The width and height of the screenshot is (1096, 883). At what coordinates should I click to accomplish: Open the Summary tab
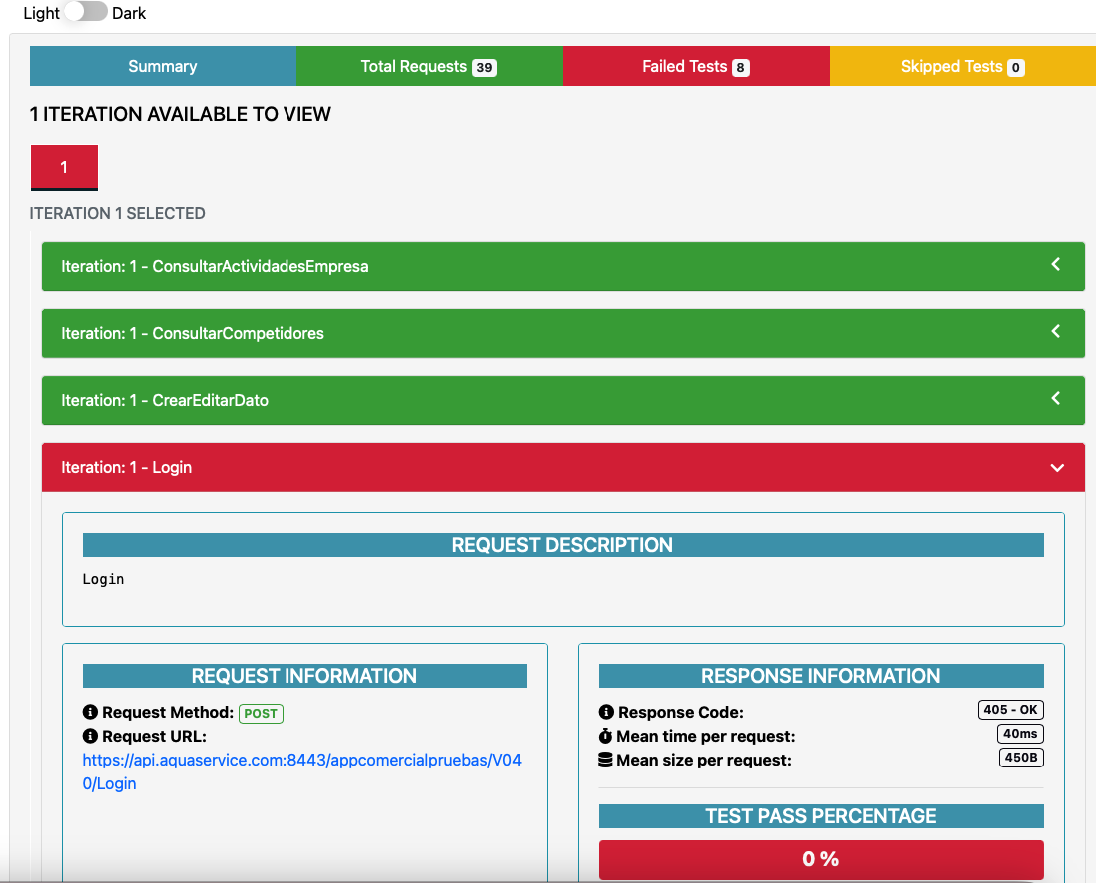[x=162, y=66]
